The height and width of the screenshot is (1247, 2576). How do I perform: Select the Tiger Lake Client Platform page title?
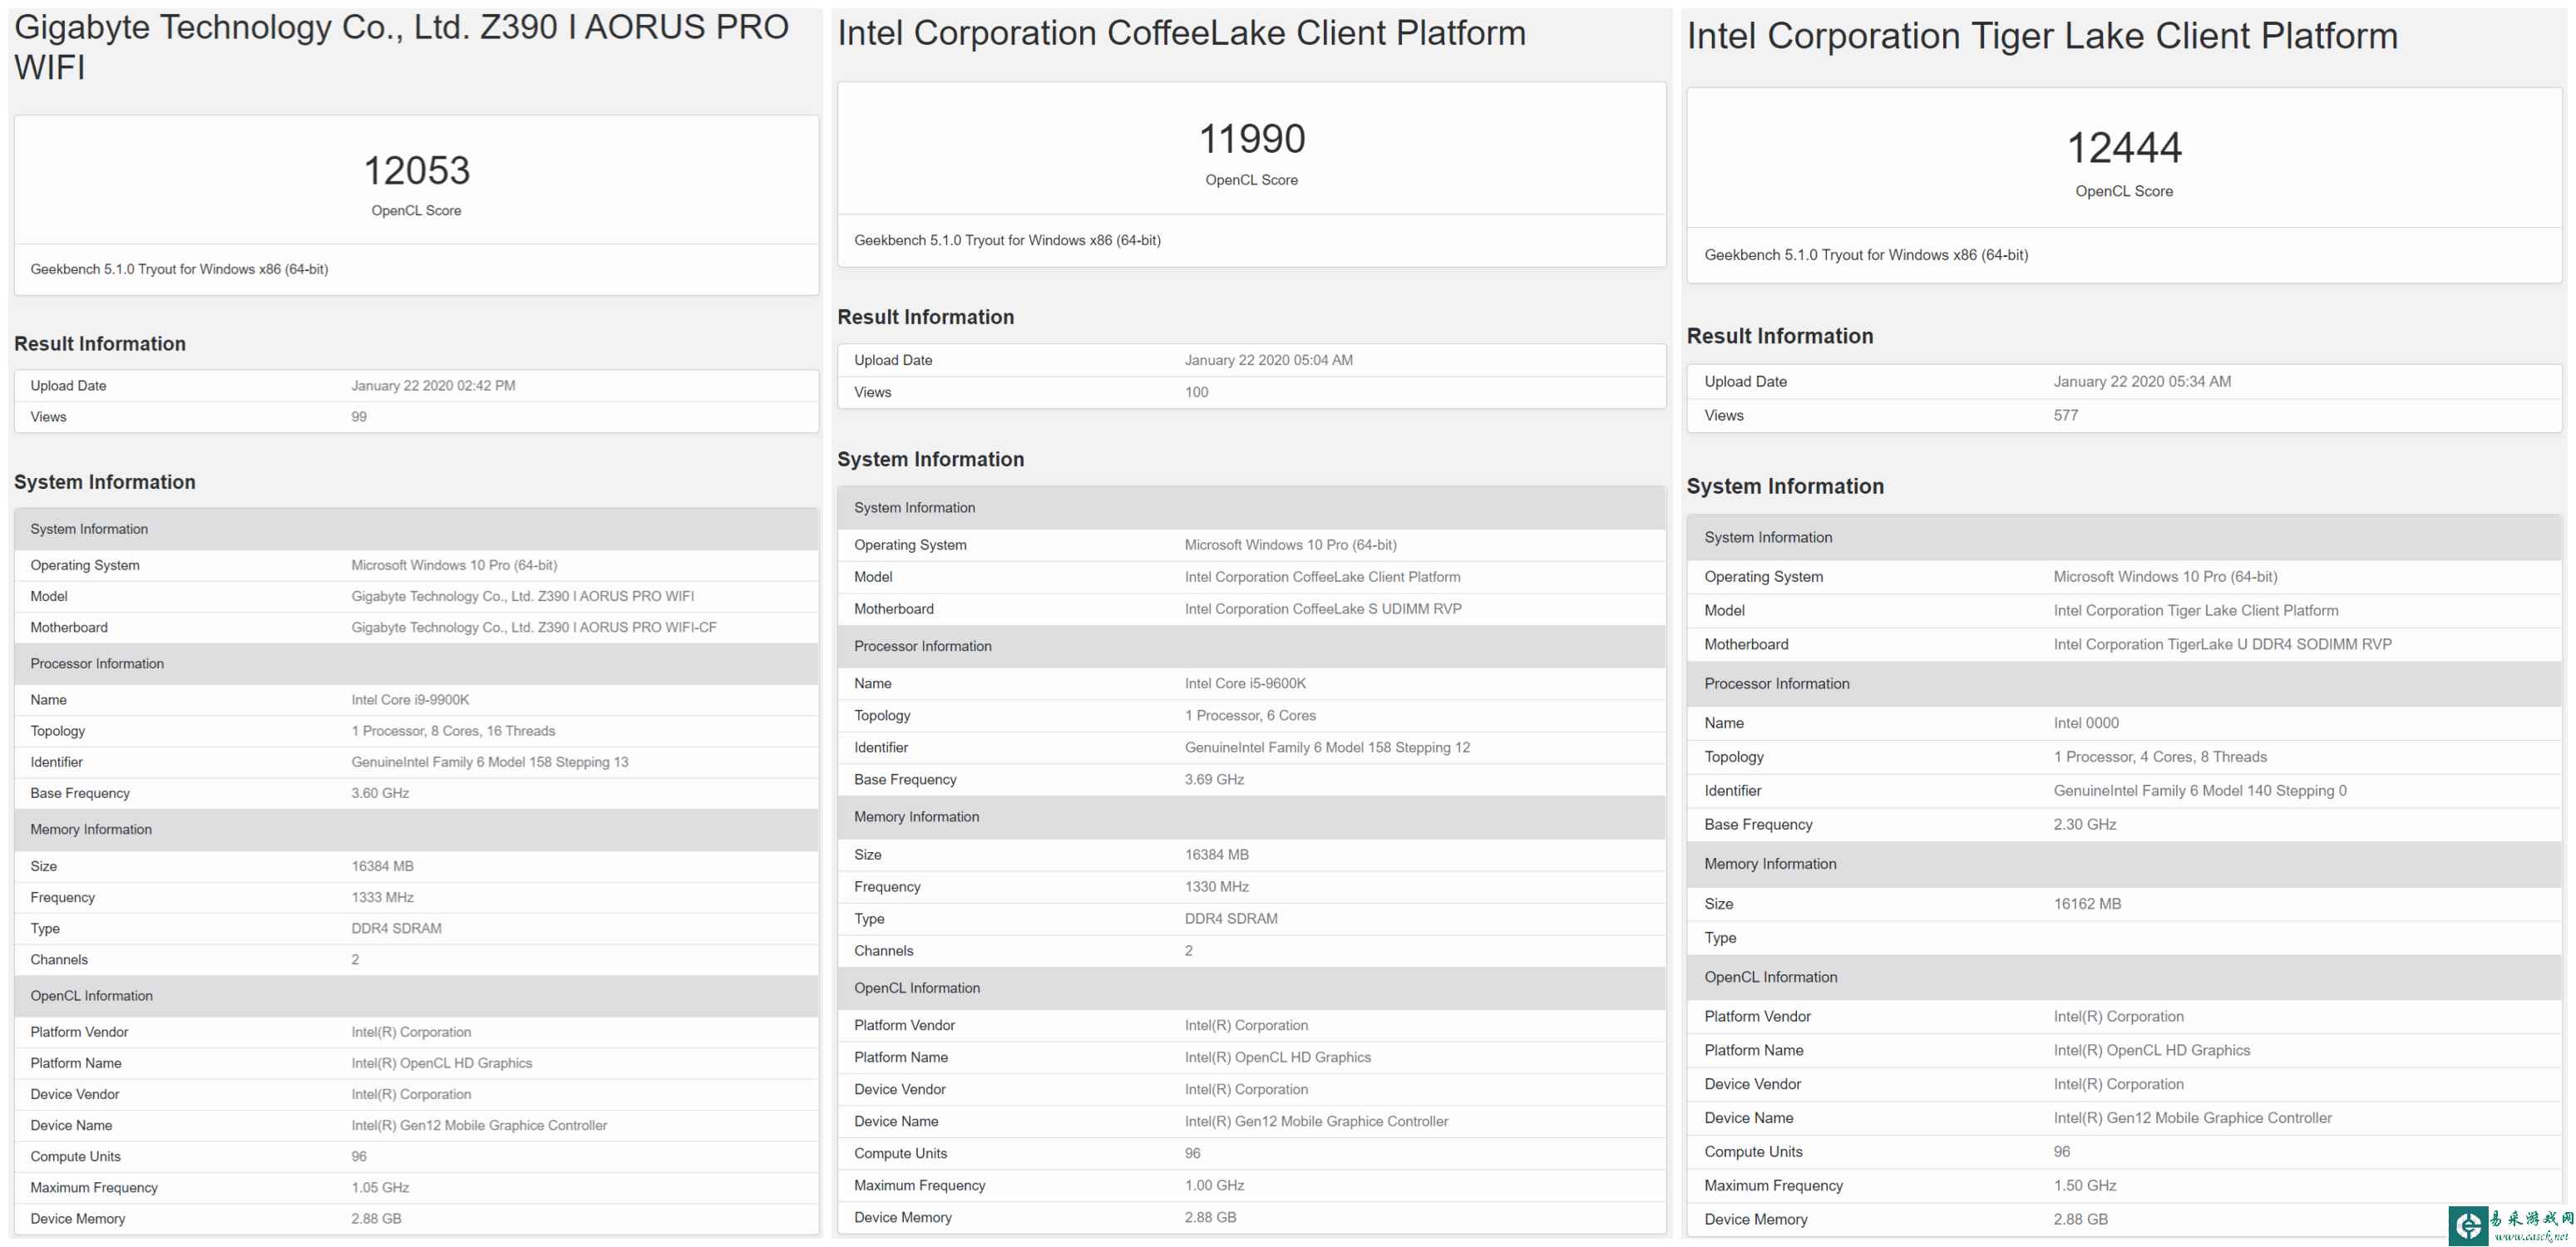coord(2042,36)
